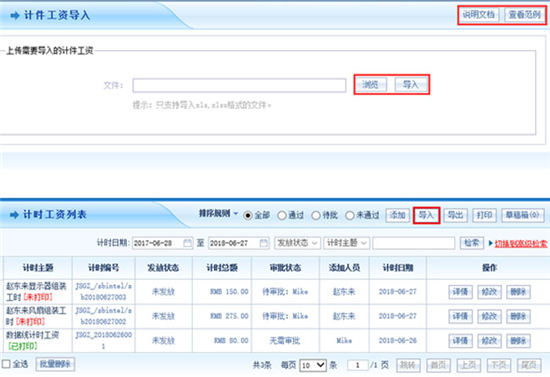Click the 计时总额 column header
The image size is (550, 377).
222,268
